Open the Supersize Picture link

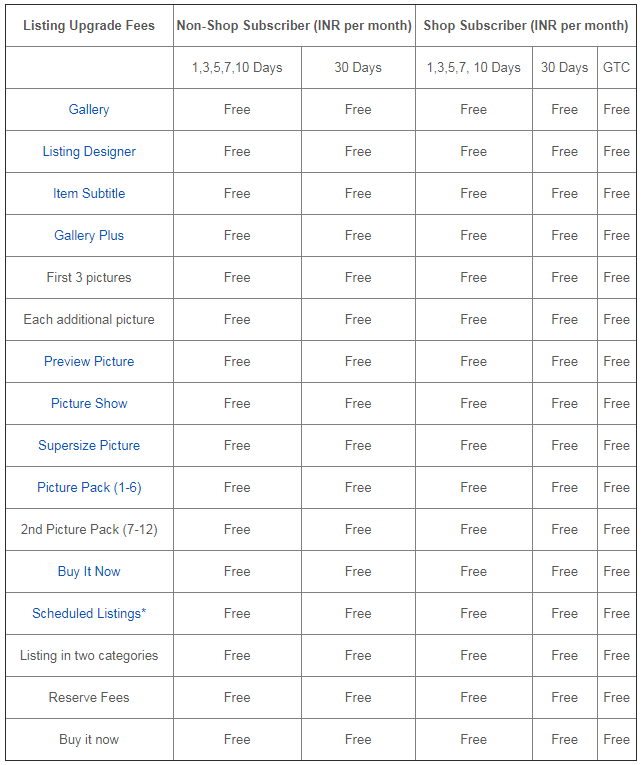[89, 446]
